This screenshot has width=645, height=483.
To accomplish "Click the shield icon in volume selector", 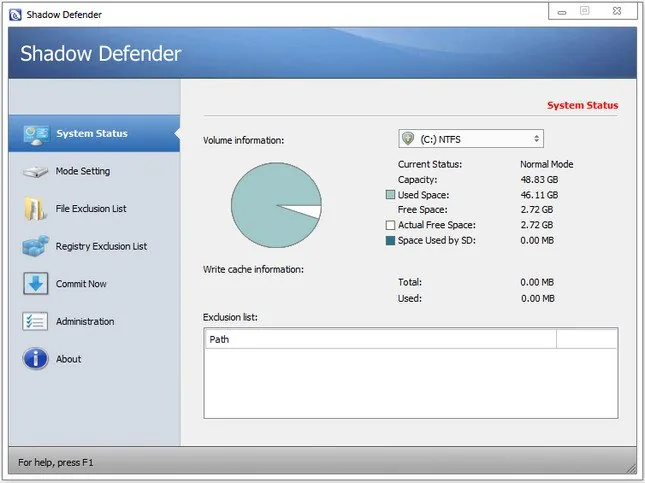I will [x=408, y=139].
